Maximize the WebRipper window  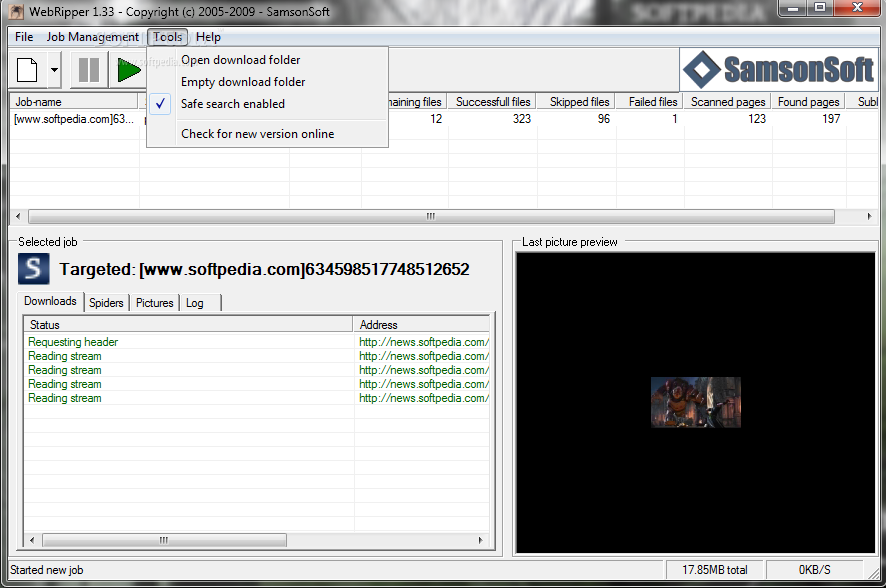(819, 8)
